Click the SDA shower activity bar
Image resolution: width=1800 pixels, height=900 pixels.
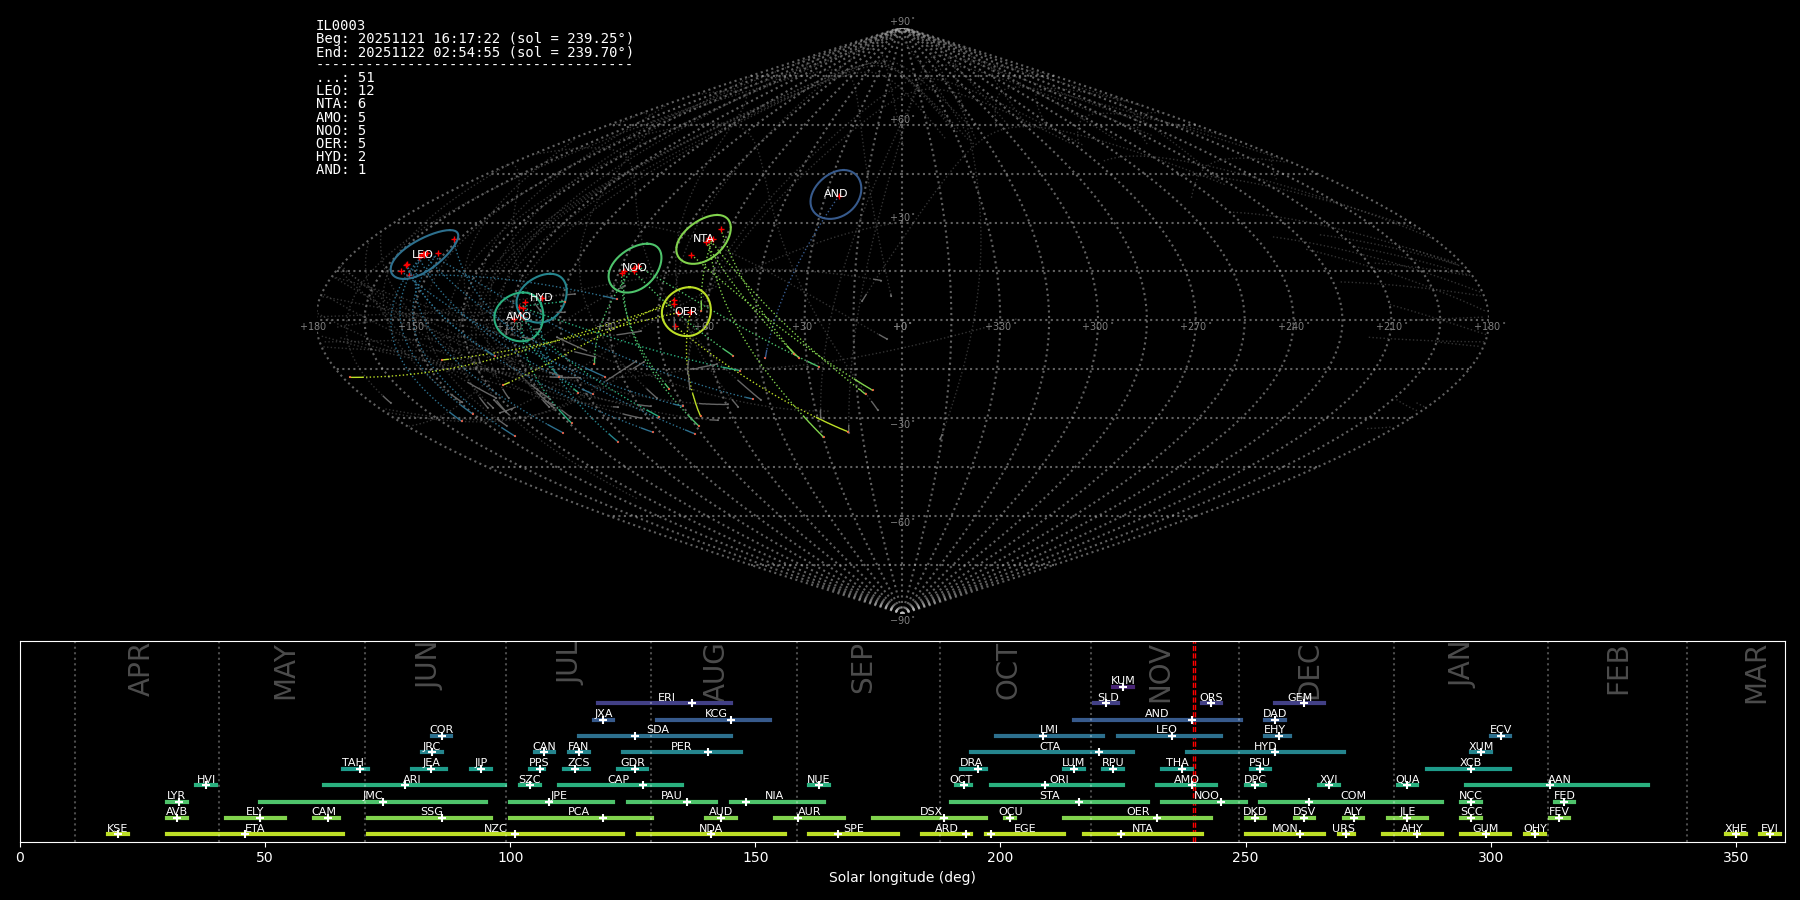point(654,736)
